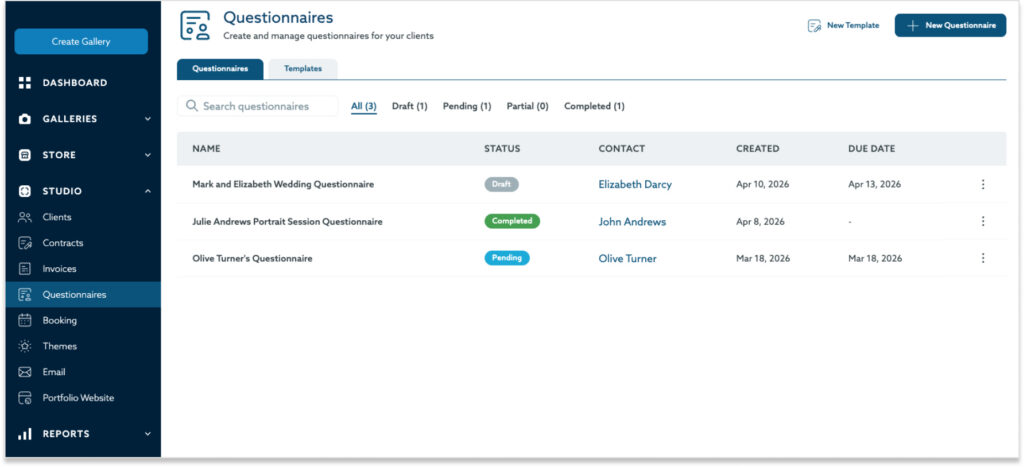The image size is (1024, 467).
Task: Click the search magnifier icon
Action: (x=192, y=106)
